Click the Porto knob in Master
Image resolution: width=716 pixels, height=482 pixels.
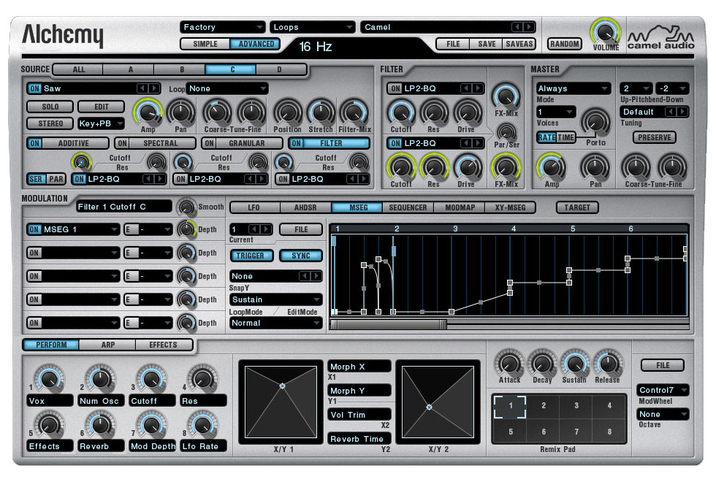pyautogui.click(x=596, y=122)
